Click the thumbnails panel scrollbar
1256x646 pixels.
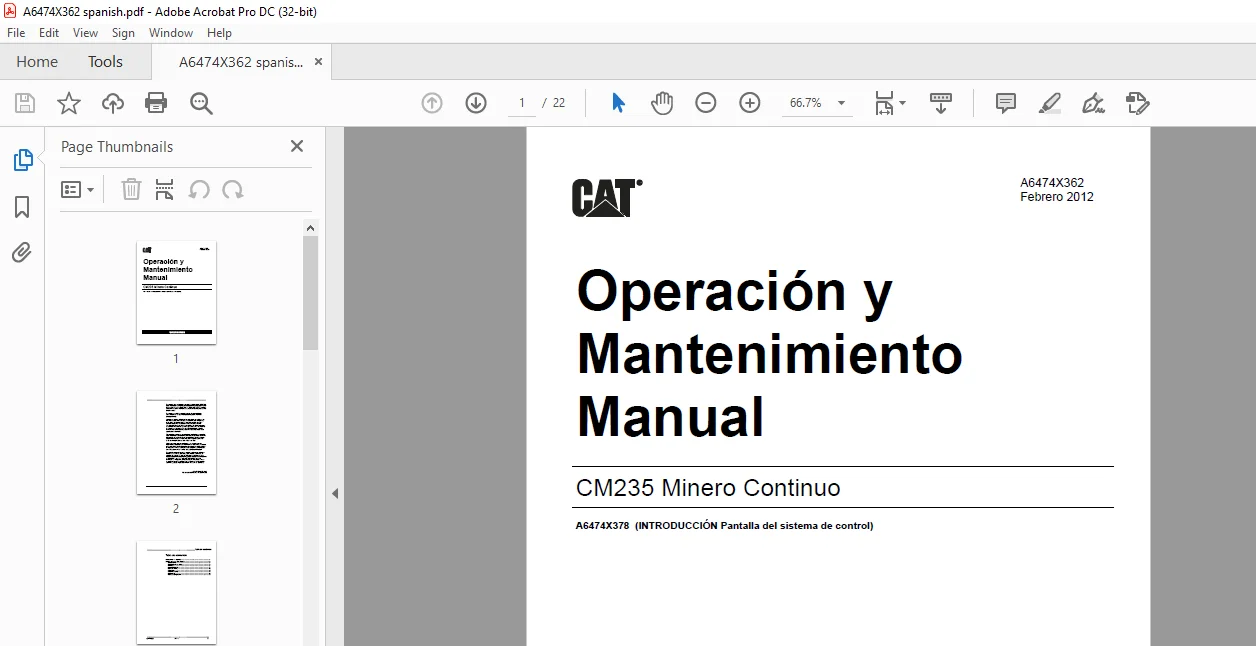pyautogui.click(x=311, y=293)
